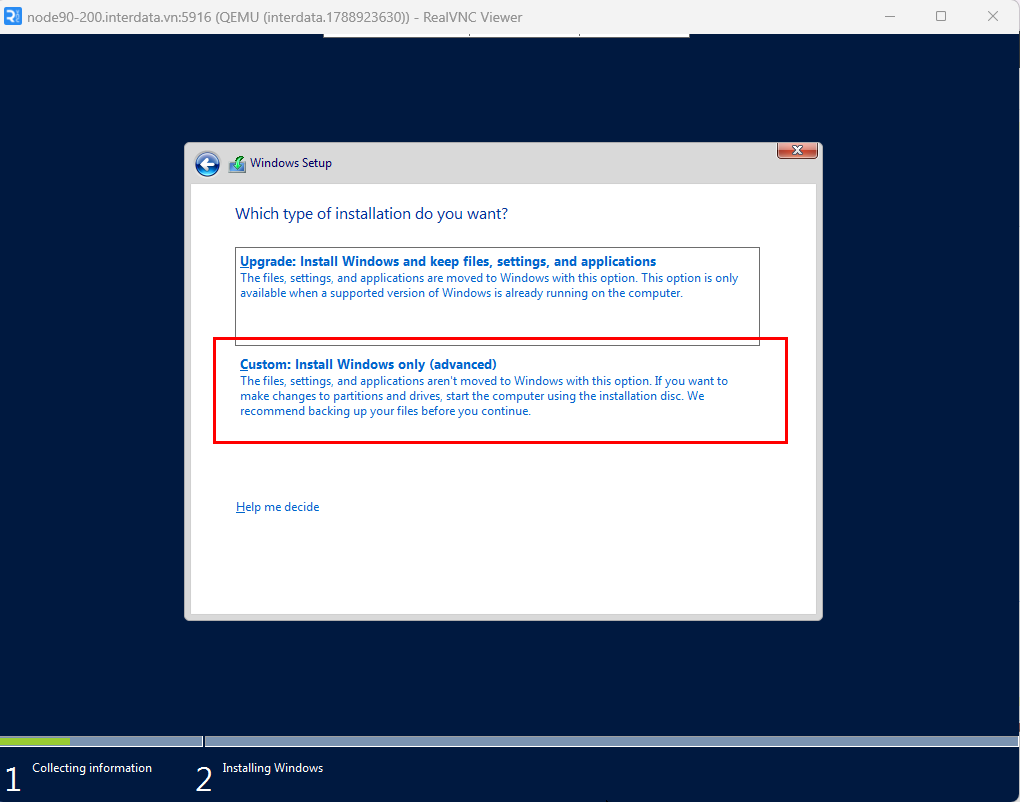Click the Installing Windows step label
This screenshot has width=1020, height=802.
tap(273, 768)
